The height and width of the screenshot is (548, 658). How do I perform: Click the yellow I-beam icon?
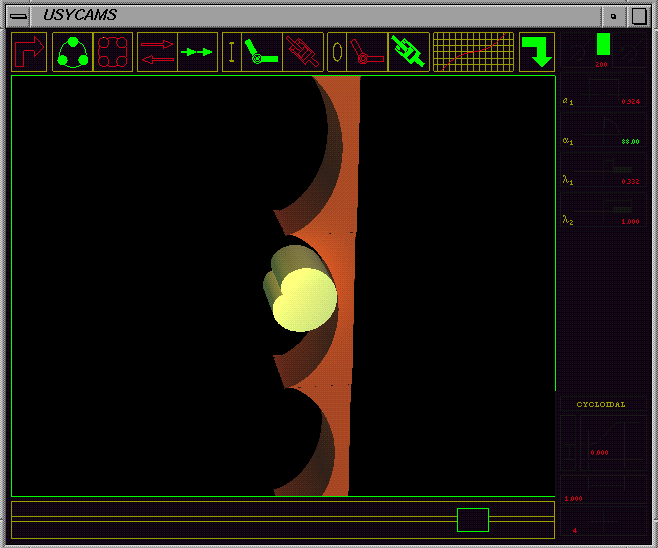pos(232,52)
